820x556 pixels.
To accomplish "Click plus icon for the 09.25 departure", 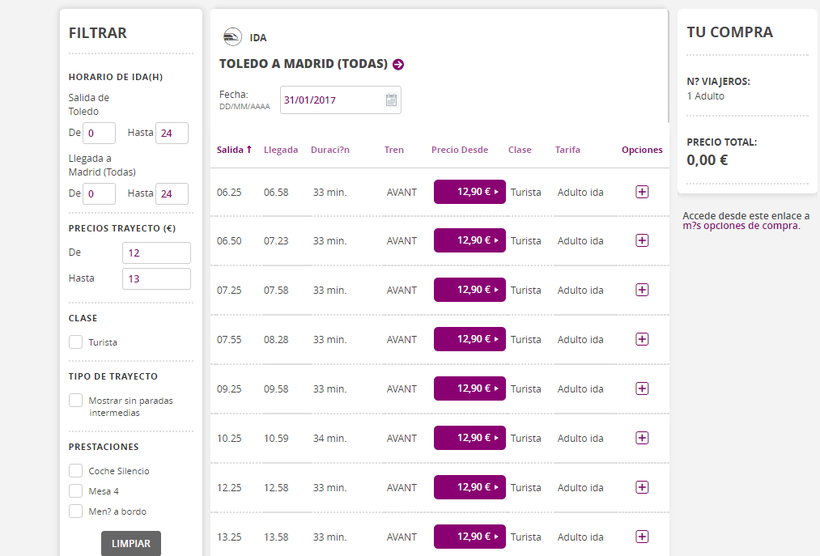I will tap(642, 389).
